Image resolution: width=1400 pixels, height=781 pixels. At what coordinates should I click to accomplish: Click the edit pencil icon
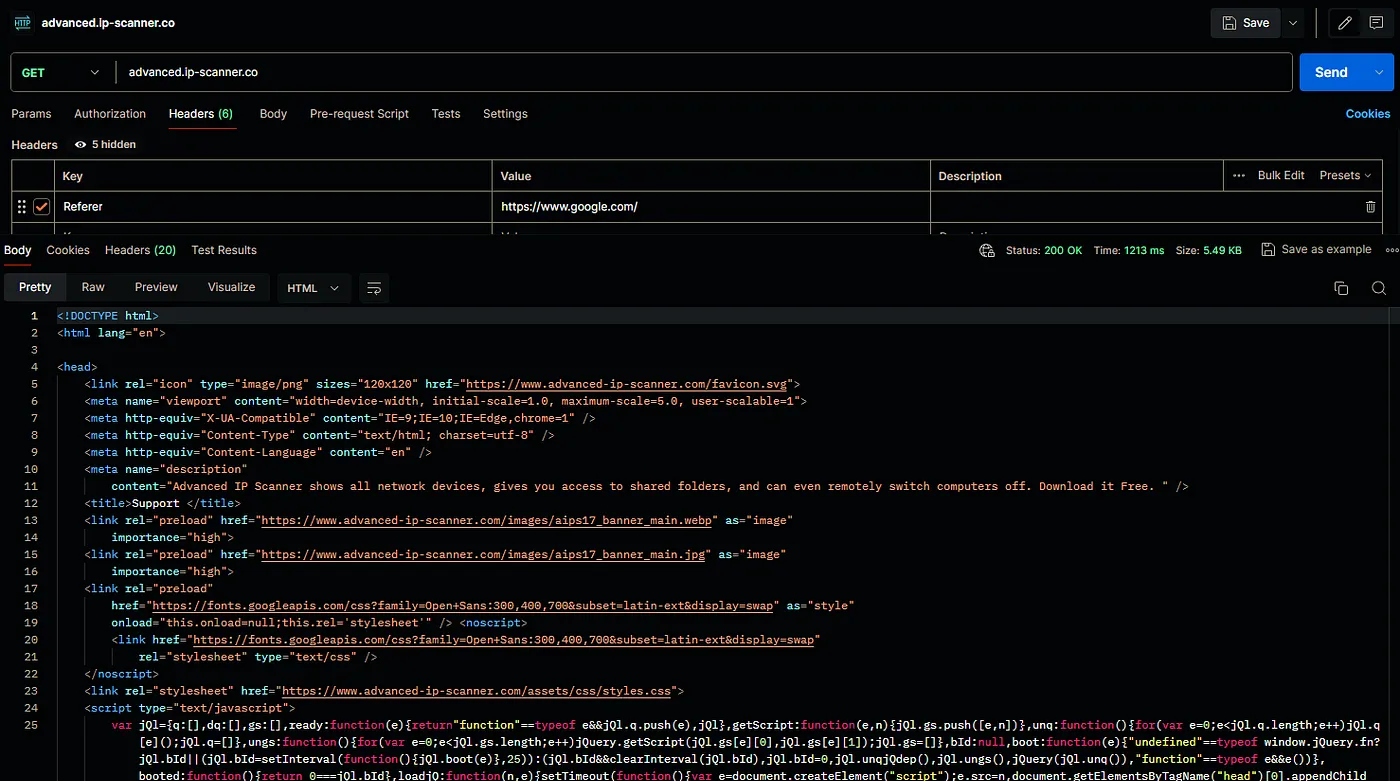[x=1345, y=23]
